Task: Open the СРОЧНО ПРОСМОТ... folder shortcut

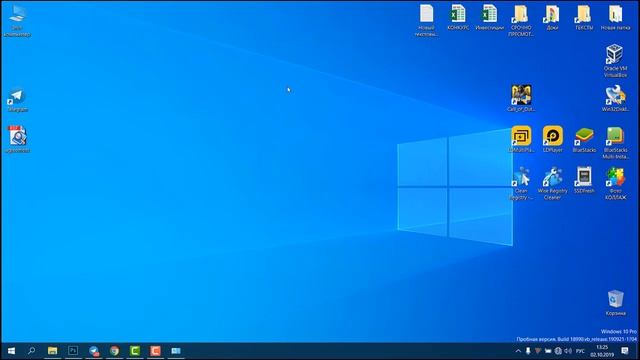Action: point(521,20)
